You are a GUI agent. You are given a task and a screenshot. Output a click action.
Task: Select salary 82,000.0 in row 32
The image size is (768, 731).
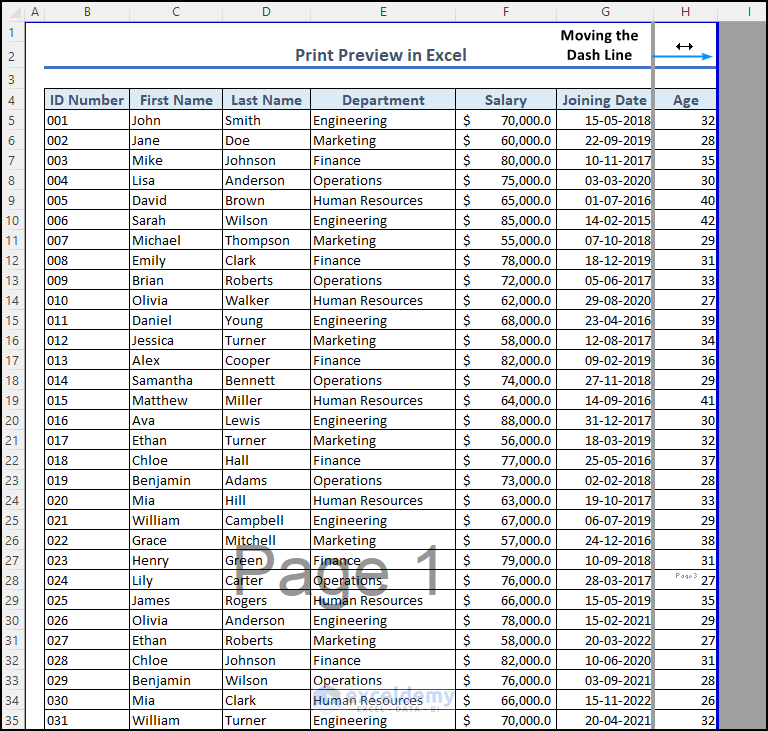(506, 661)
